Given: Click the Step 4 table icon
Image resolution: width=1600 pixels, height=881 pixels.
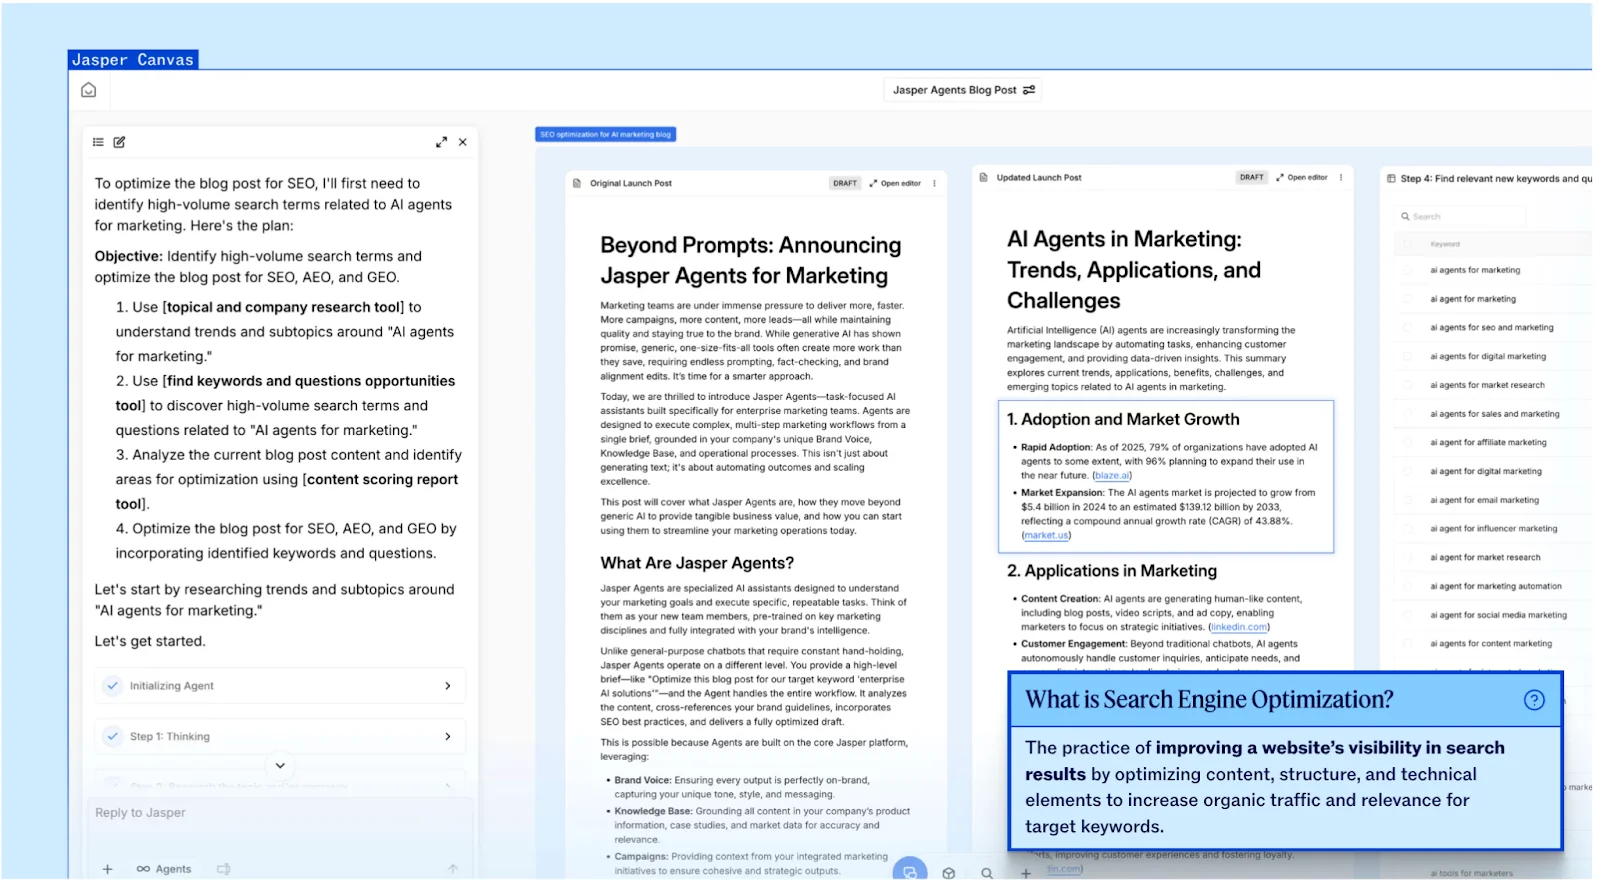Looking at the screenshot, I should point(1391,178).
